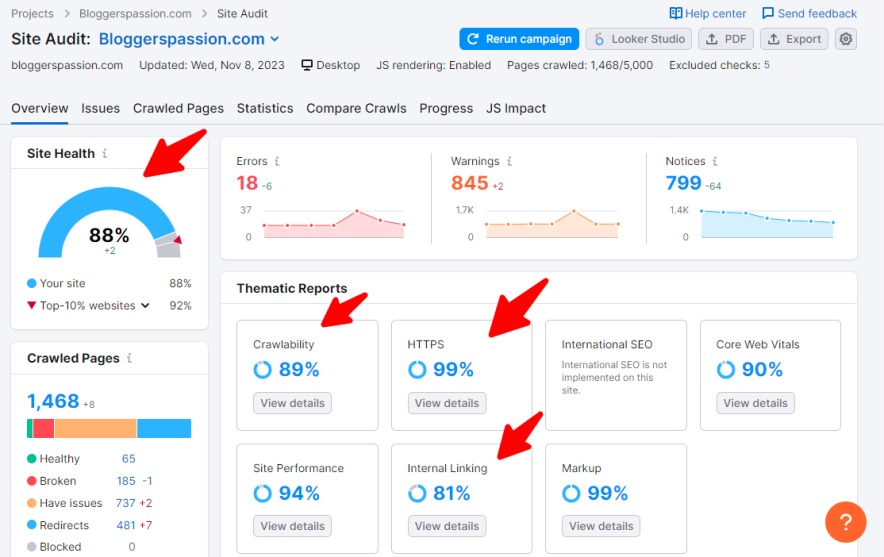Click the Crawled Pages info icon
The width and height of the screenshot is (884, 557).
pos(129,358)
